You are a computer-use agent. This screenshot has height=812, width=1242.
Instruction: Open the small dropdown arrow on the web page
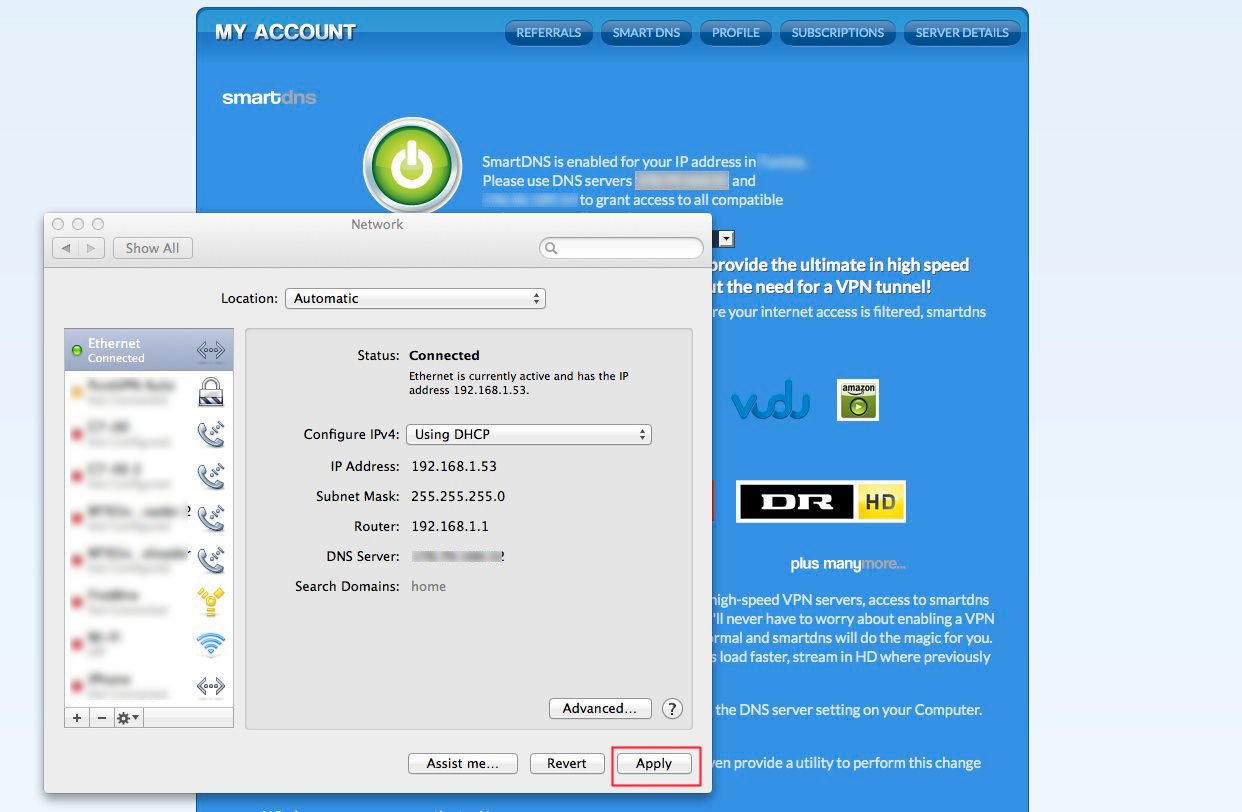pyautogui.click(x=727, y=238)
